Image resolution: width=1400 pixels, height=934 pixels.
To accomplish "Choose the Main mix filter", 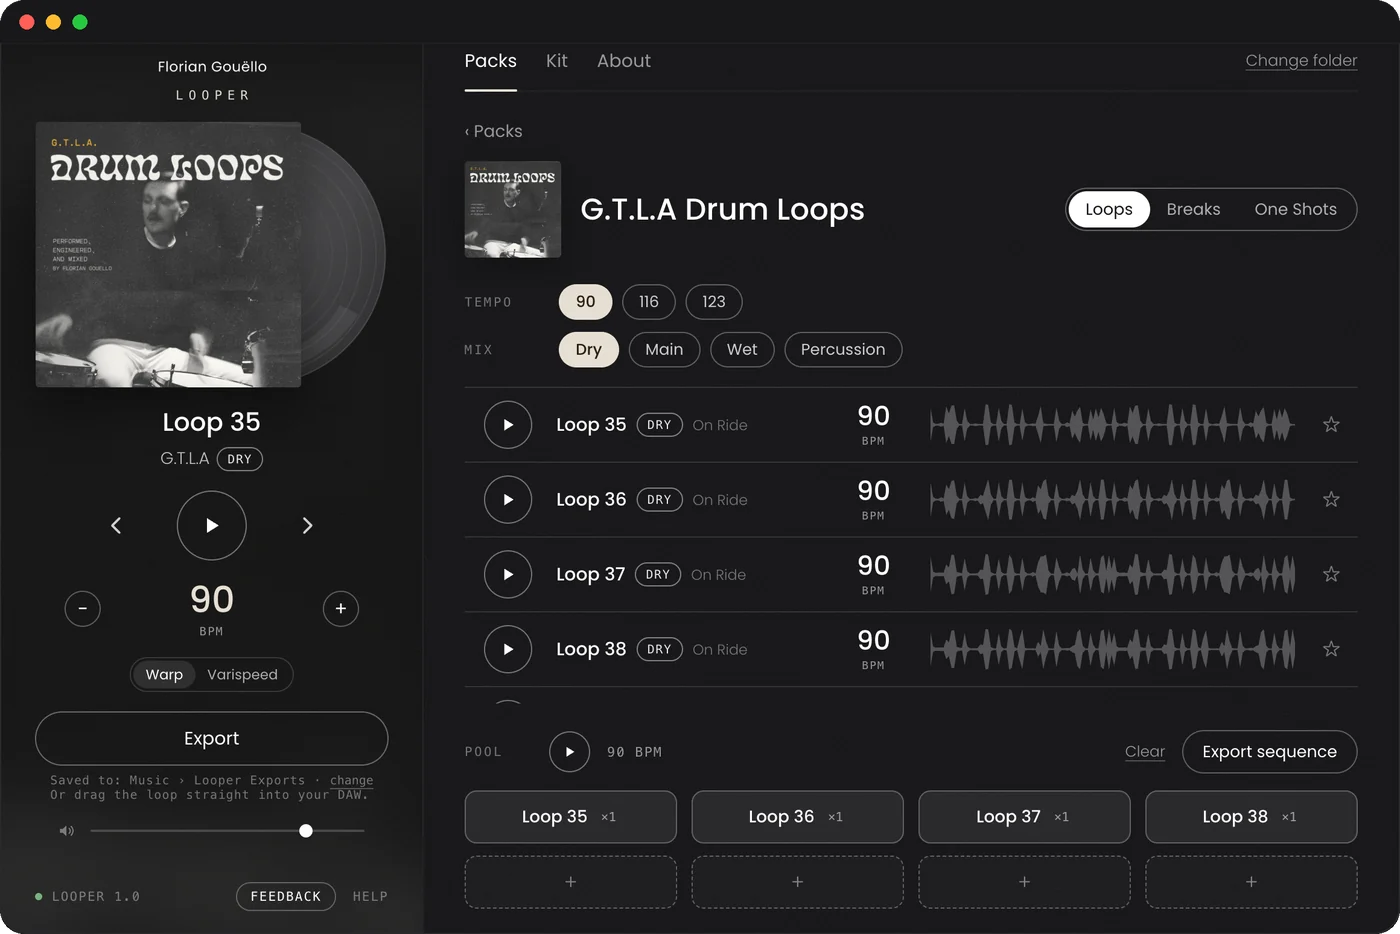I will tap(664, 350).
